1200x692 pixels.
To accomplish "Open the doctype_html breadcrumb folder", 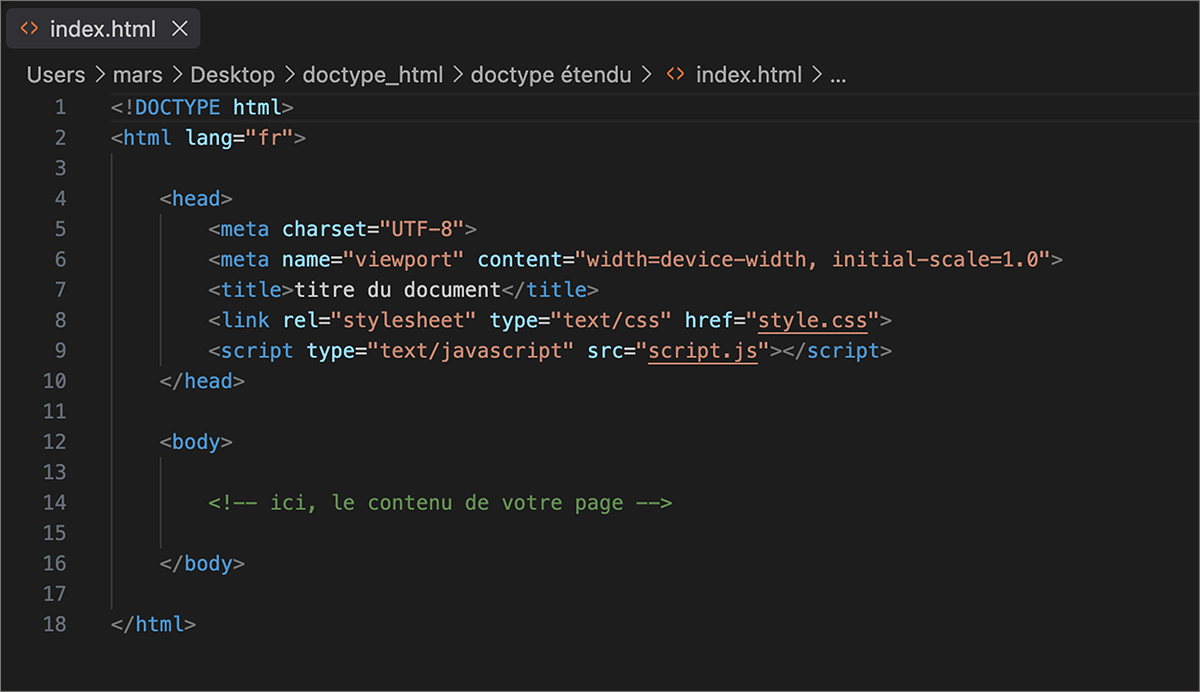I will coord(372,74).
